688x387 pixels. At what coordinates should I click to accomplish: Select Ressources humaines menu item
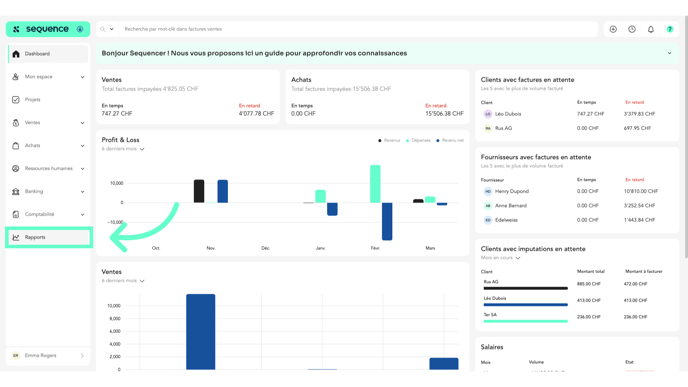click(48, 168)
